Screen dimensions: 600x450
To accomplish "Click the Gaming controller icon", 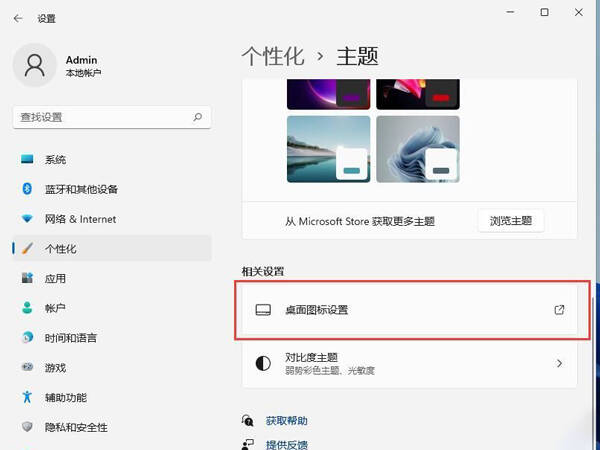I will click(27, 367).
